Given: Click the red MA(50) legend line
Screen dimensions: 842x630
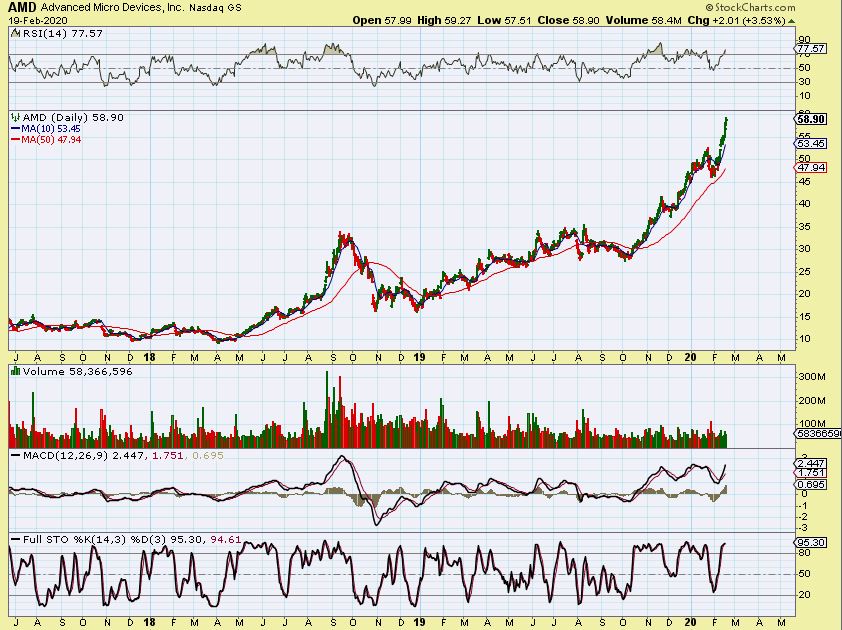Looking at the screenshot, I should pyautogui.click(x=16, y=140).
